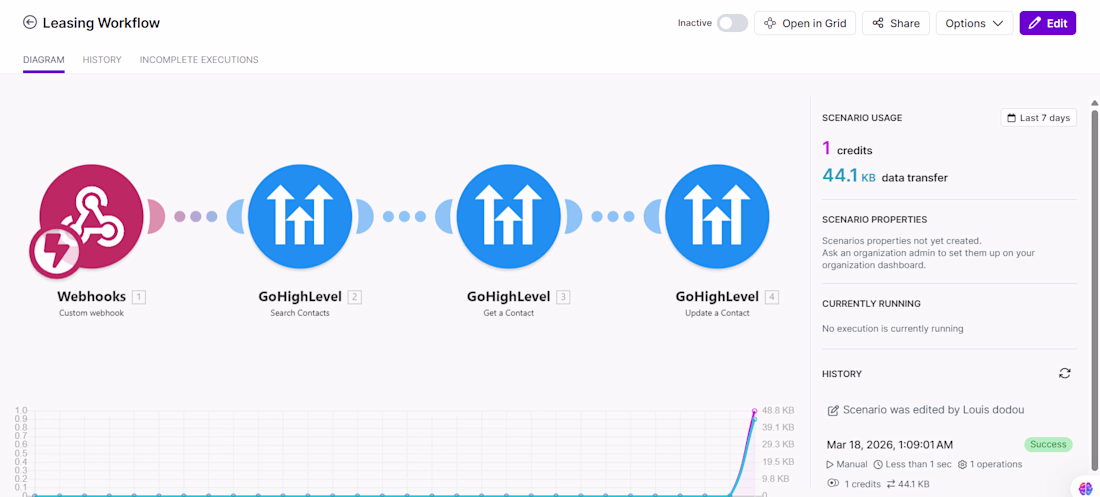Image resolution: width=1100 pixels, height=497 pixels.
Task: Toggle the Inactive scenario switch on
Action: [732, 23]
